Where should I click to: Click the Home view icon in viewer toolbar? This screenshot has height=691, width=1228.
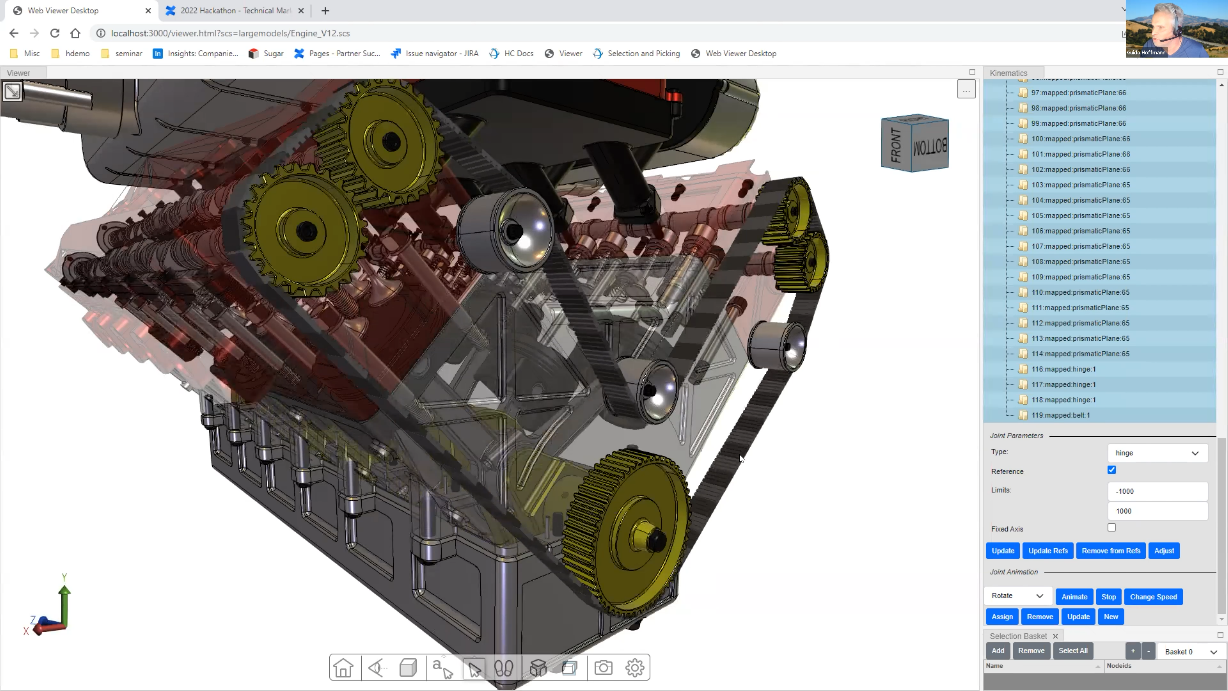point(344,668)
